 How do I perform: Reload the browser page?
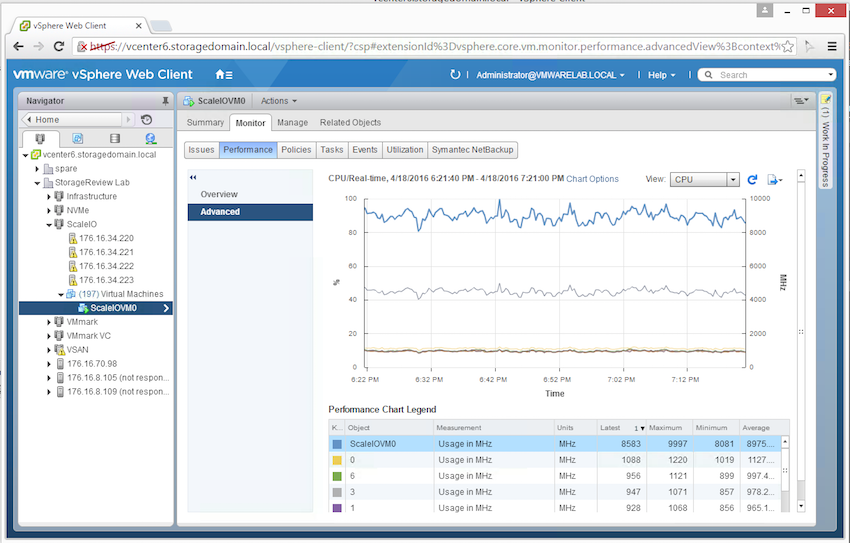(59, 47)
